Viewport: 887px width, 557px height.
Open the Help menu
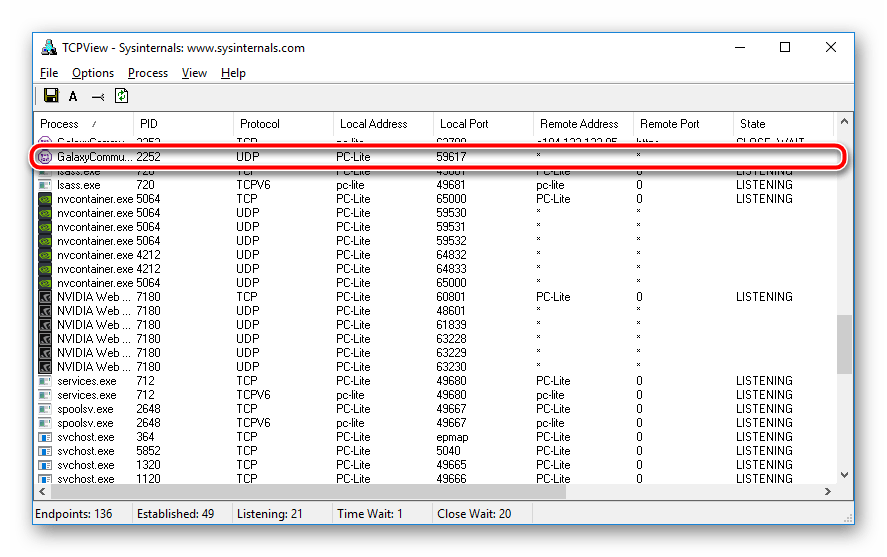click(x=233, y=73)
